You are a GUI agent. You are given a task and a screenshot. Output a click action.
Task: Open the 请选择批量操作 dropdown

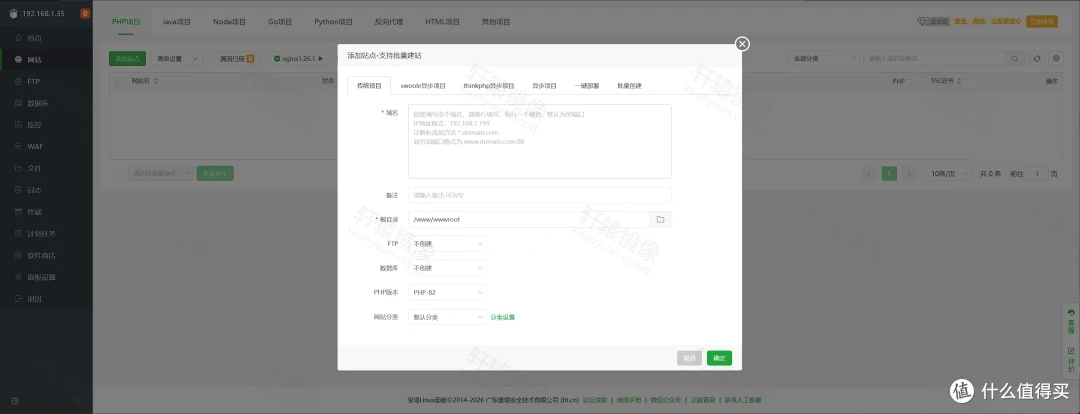tap(160, 174)
